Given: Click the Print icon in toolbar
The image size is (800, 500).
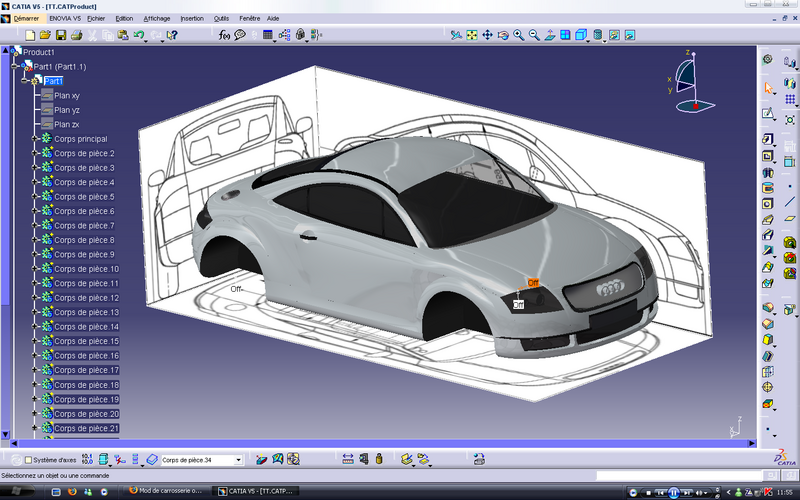Looking at the screenshot, I should (x=76, y=35).
